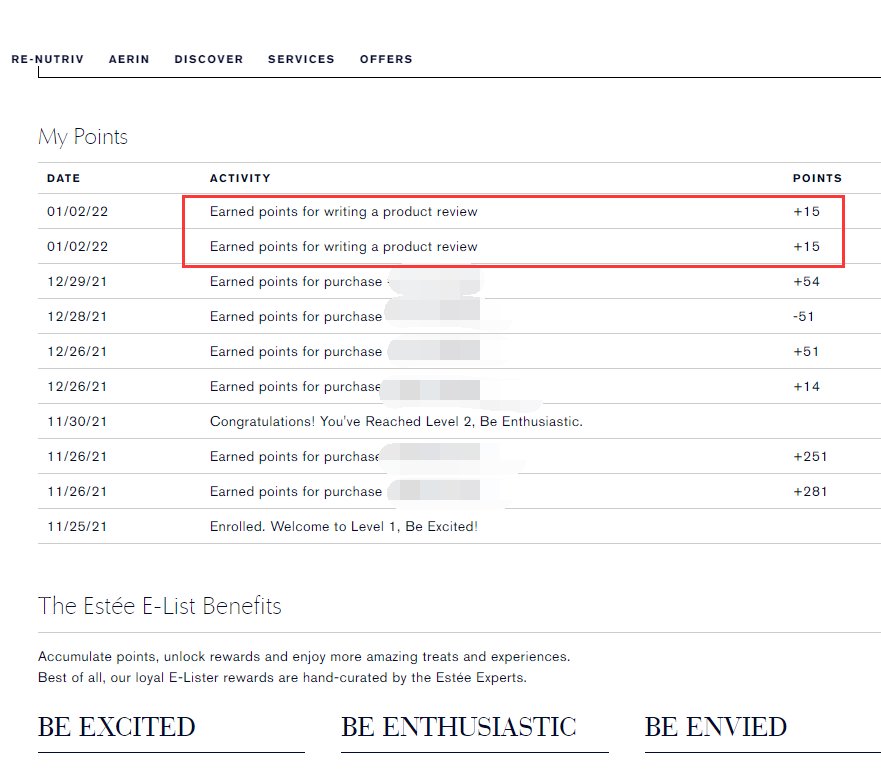Click the My Points heading
This screenshot has height=770, width=881.
click(x=83, y=137)
